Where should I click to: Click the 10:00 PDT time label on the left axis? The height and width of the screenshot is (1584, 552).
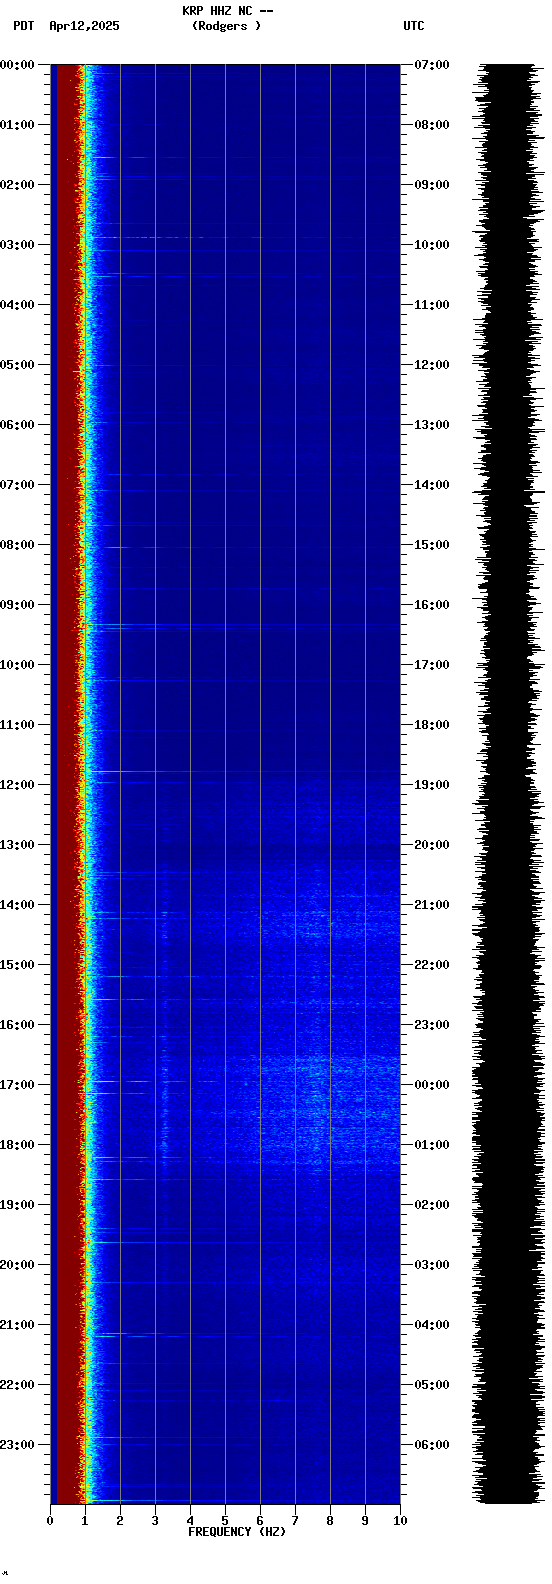tap(17, 665)
